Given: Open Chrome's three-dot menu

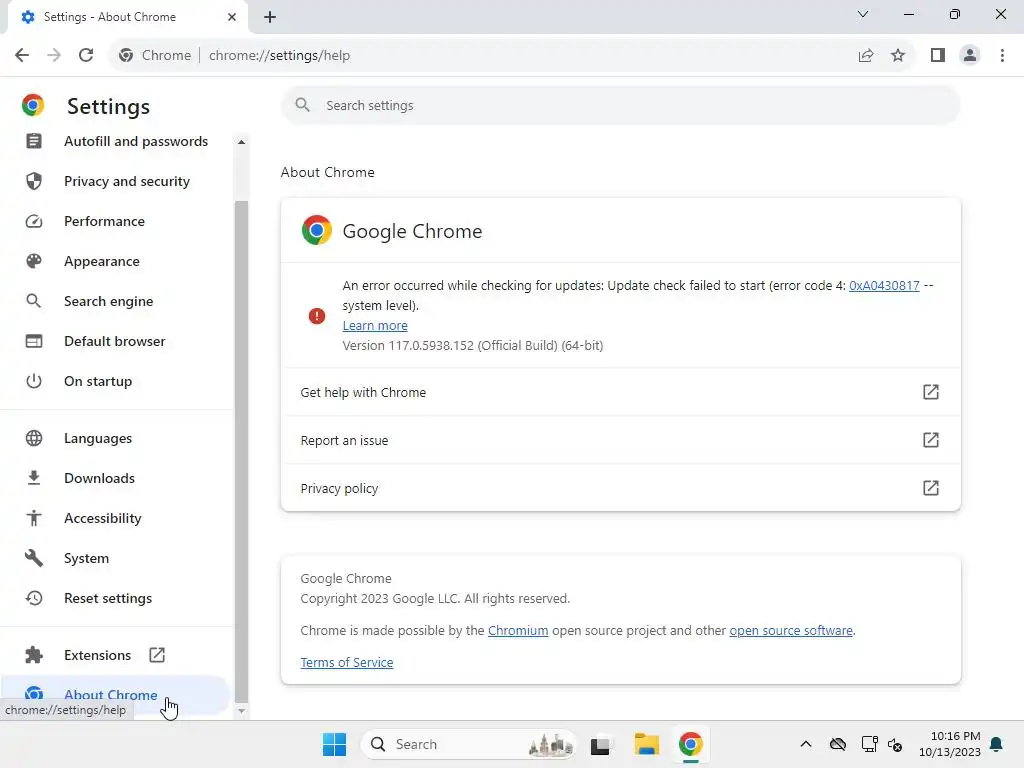Looking at the screenshot, I should click(x=1002, y=56).
